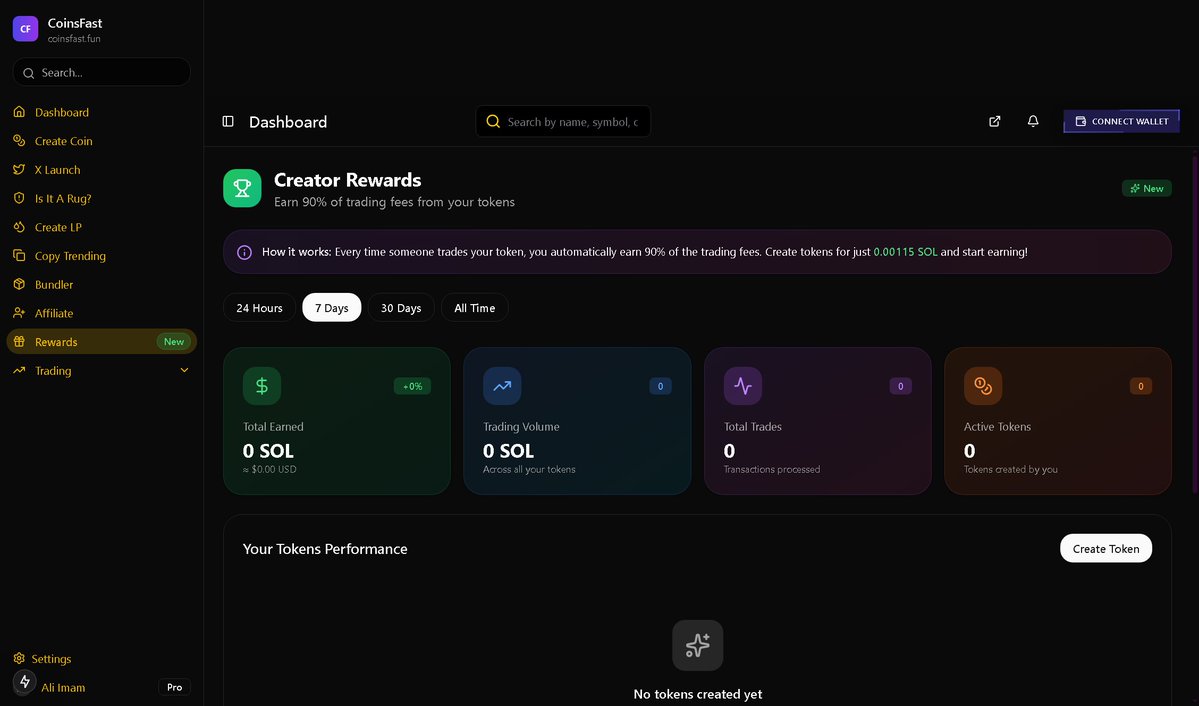Open Bundler in sidebar
This screenshot has height=706, width=1199.
point(102,285)
